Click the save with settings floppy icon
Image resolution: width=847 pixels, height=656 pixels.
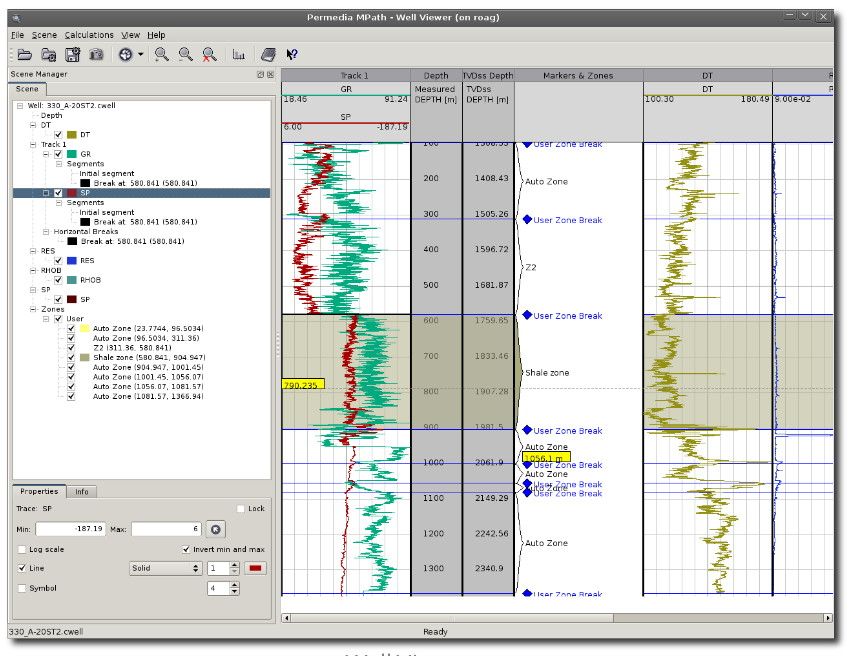[72, 55]
